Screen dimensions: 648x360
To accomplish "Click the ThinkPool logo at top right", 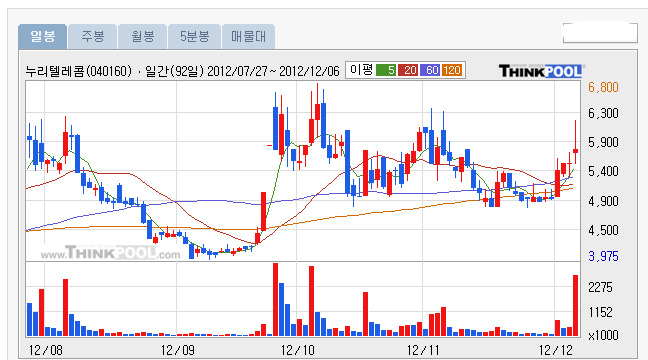I will click(x=541, y=71).
